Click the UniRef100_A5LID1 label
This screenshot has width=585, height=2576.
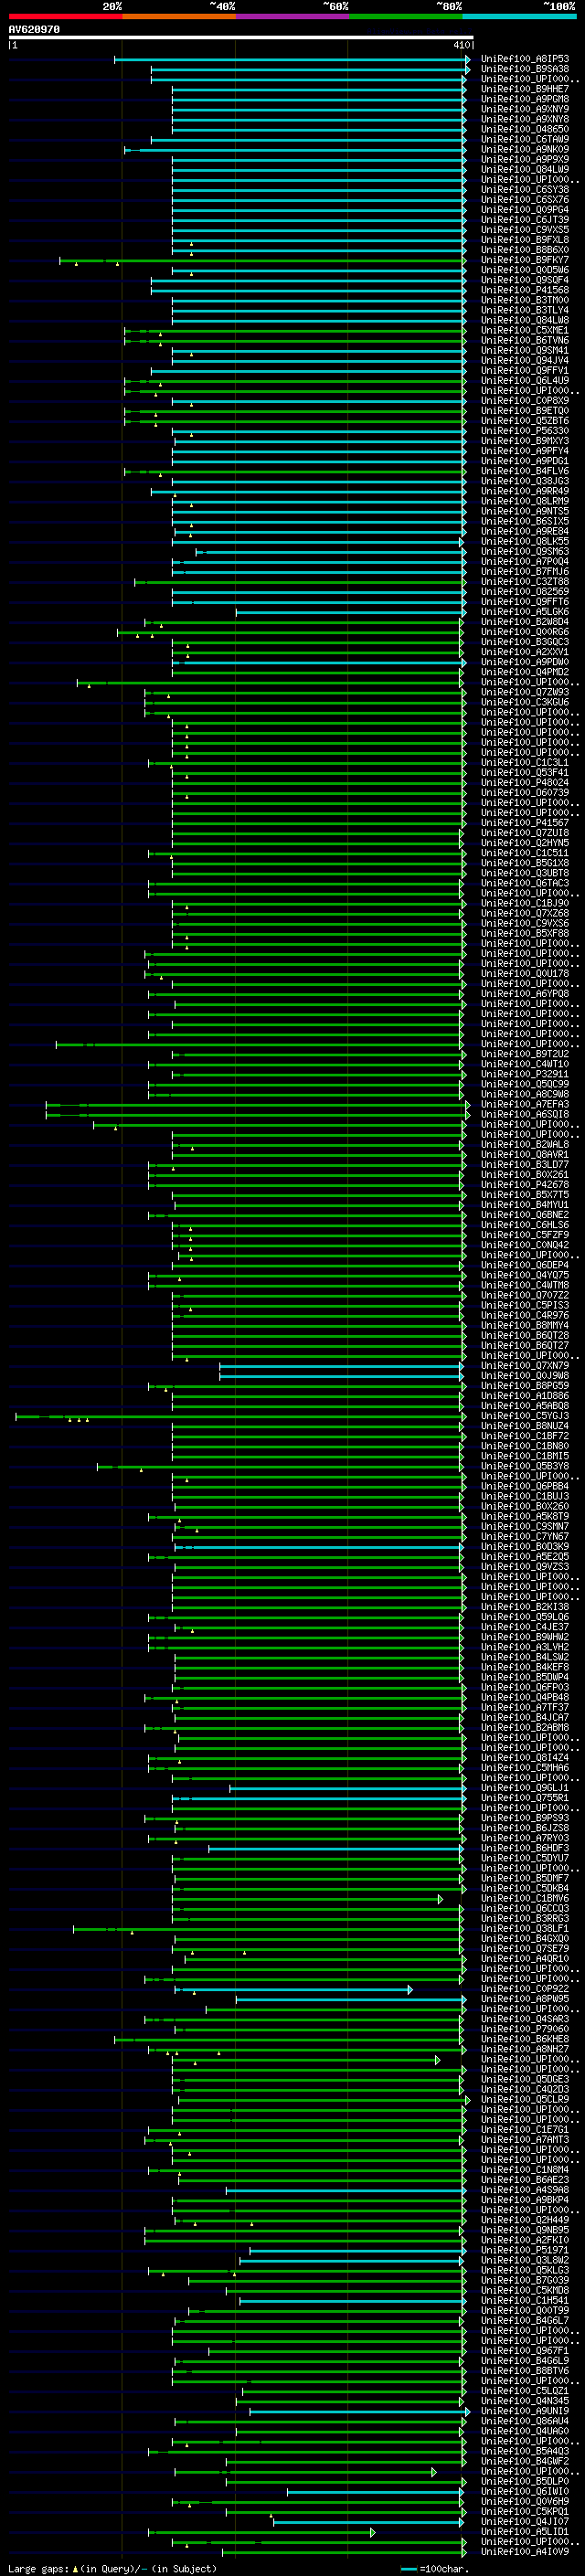coord(525,2530)
